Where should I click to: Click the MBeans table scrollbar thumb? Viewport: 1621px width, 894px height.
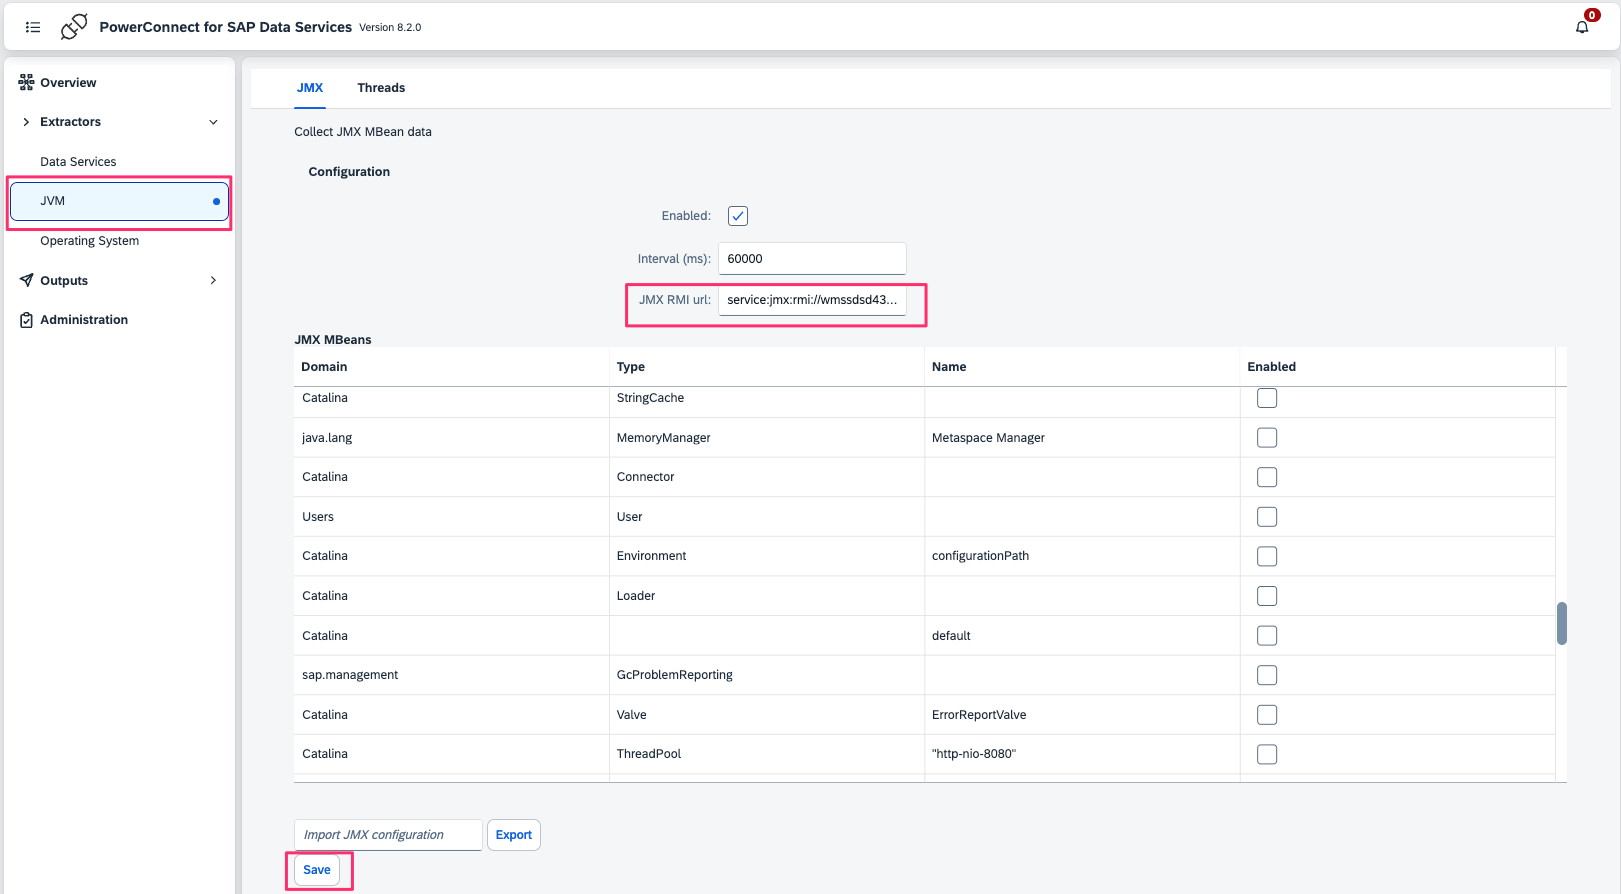pyautogui.click(x=1562, y=623)
